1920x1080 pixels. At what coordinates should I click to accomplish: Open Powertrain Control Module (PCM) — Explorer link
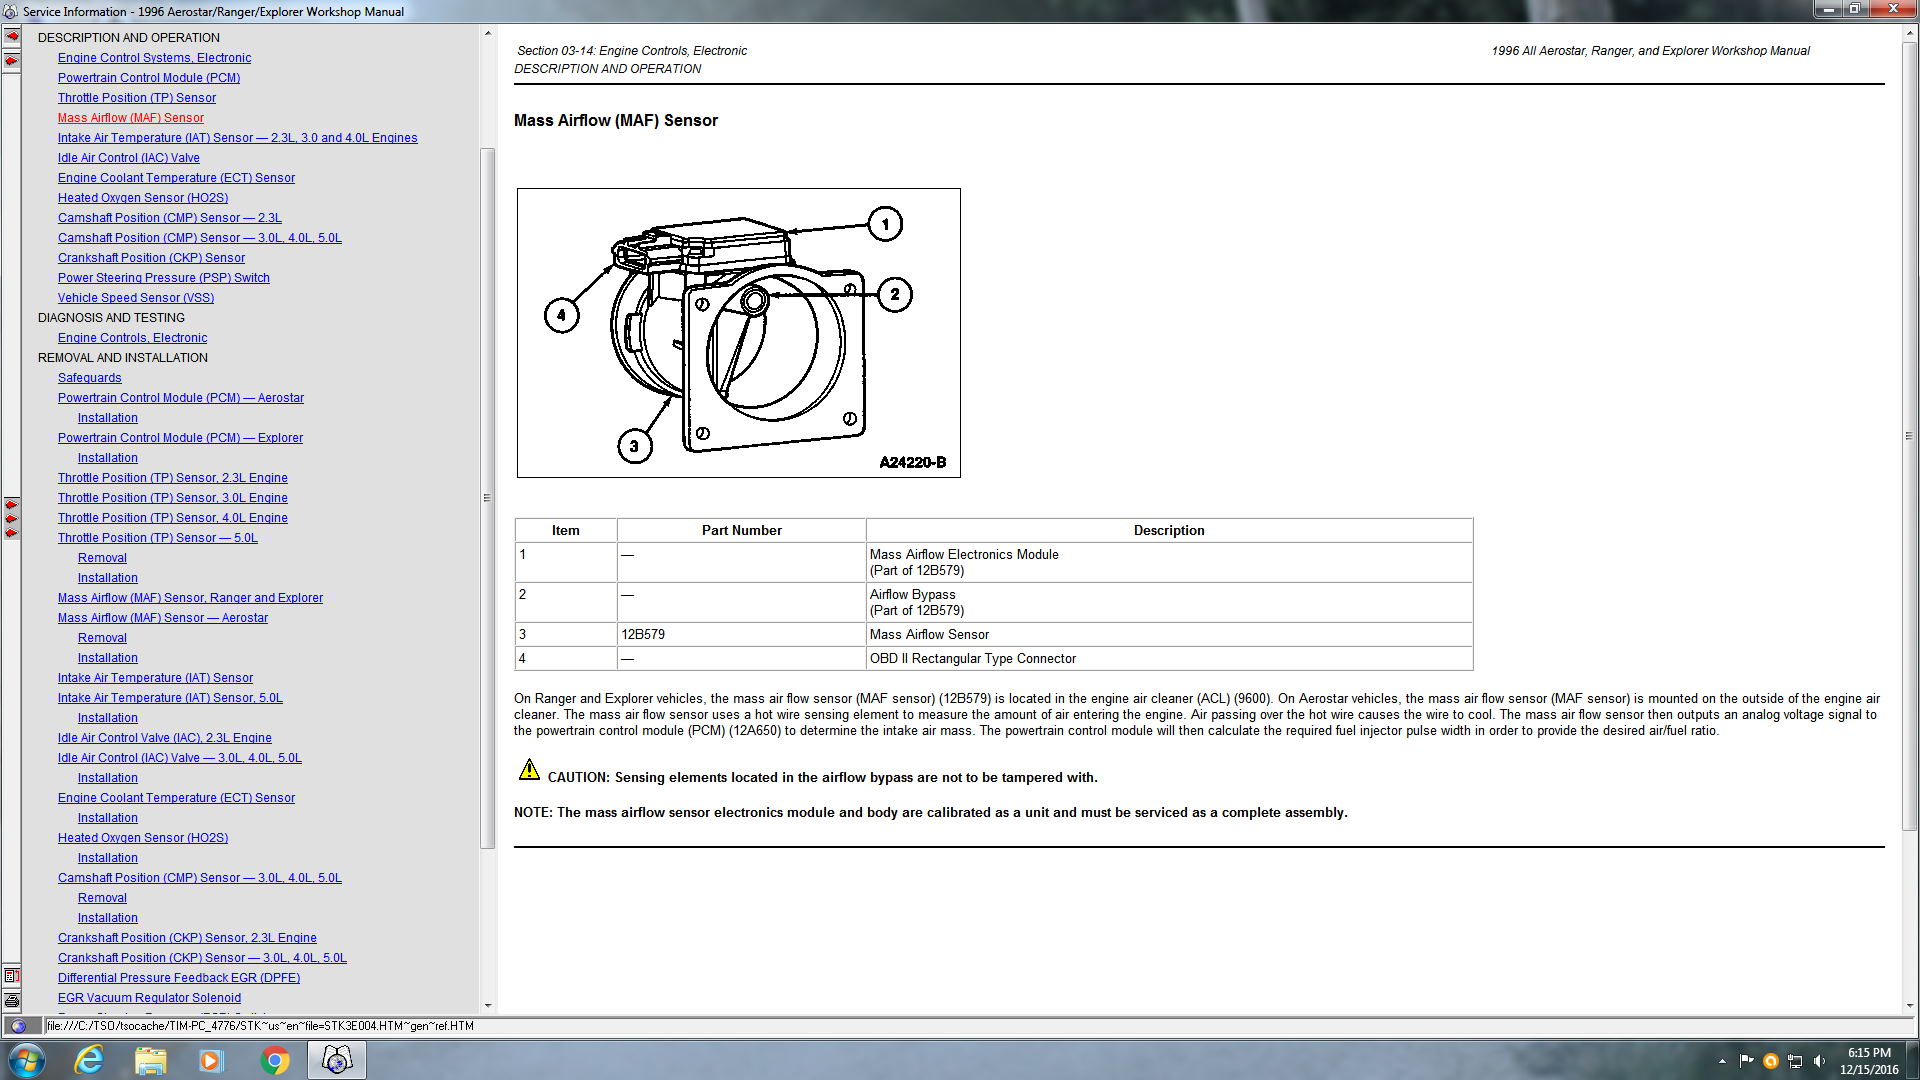180,438
